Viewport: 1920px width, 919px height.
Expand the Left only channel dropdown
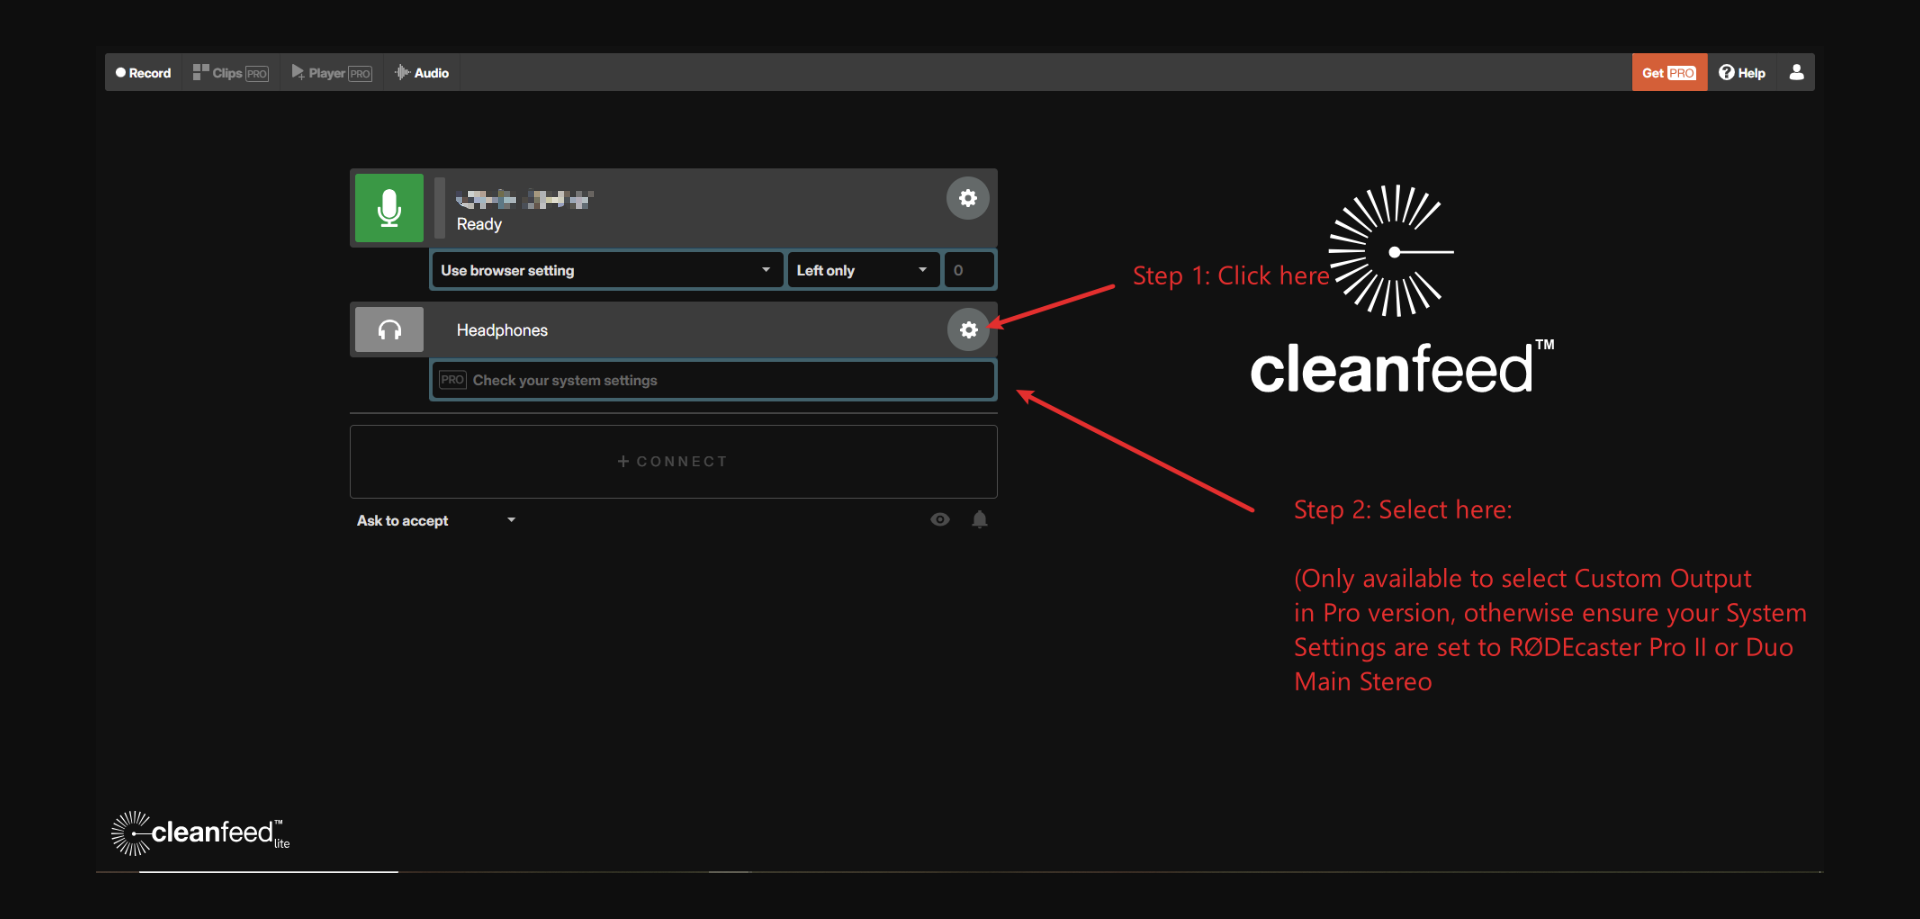click(863, 270)
